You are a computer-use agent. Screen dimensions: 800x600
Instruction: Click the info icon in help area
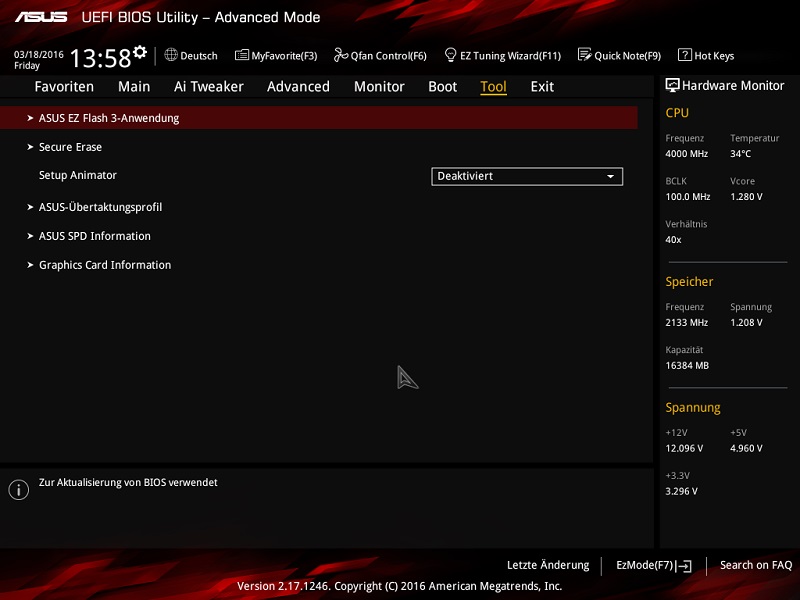[x=19, y=490]
